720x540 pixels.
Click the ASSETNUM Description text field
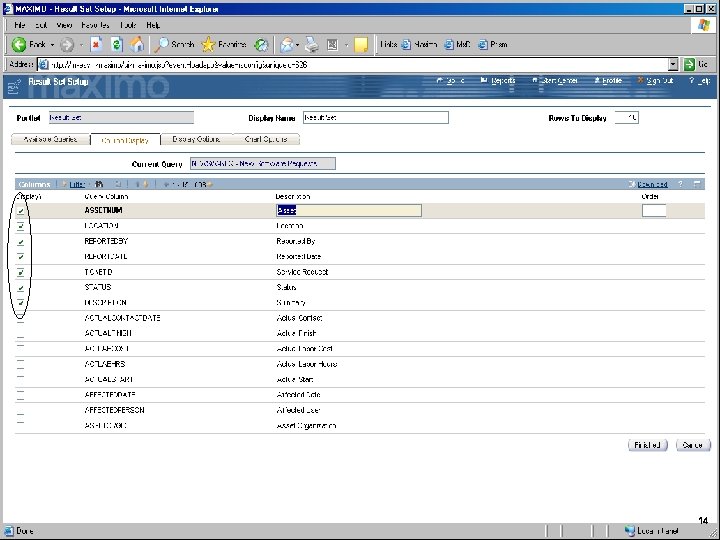(x=349, y=210)
